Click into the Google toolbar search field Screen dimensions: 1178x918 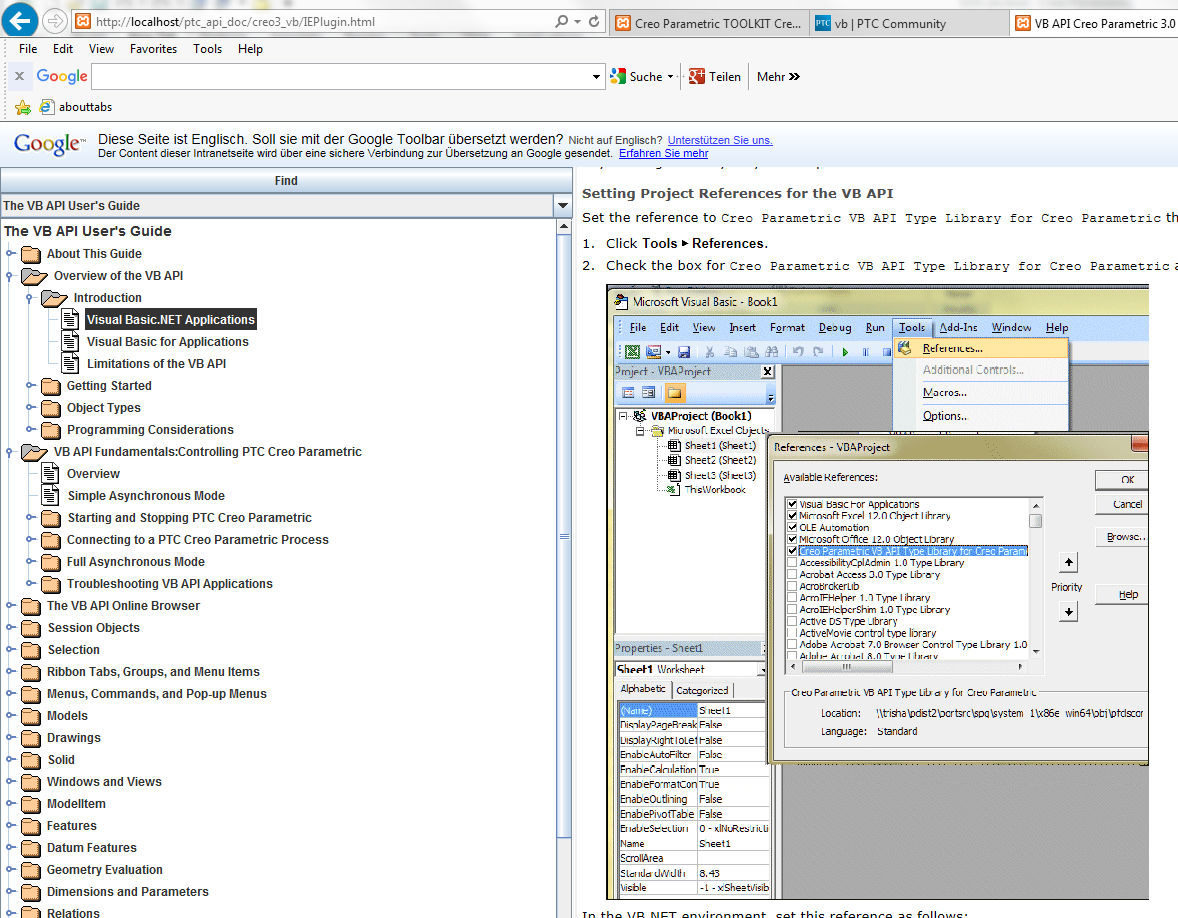[x=341, y=77]
